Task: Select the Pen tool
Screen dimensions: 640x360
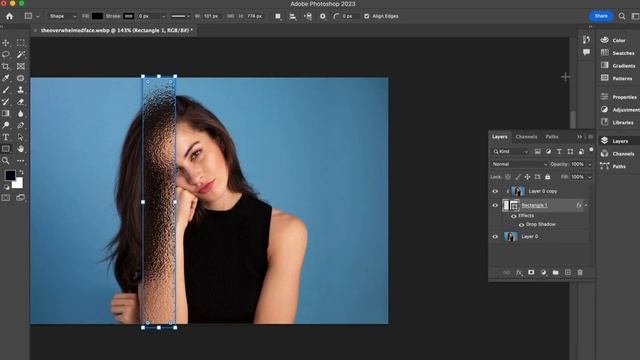Action: point(21,125)
